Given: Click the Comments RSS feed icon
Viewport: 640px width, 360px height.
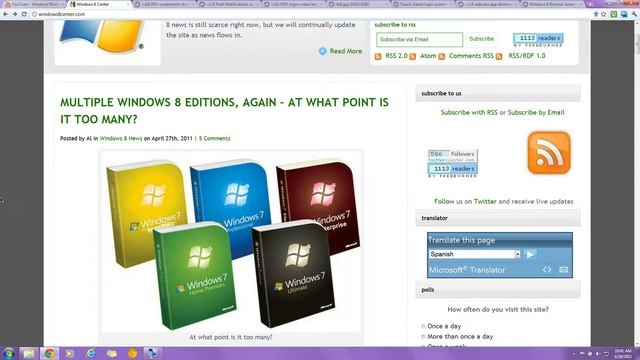Looking at the screenshot, I should 442,56.
